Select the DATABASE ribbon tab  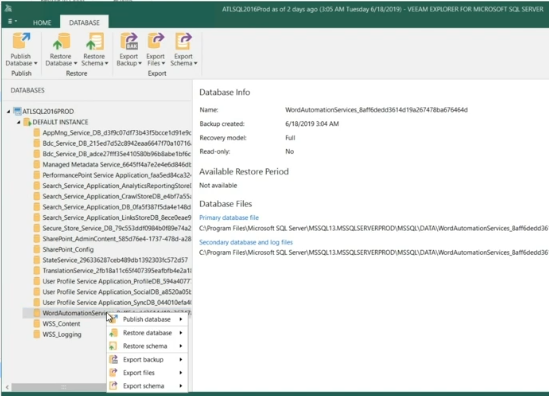[84, 22]
